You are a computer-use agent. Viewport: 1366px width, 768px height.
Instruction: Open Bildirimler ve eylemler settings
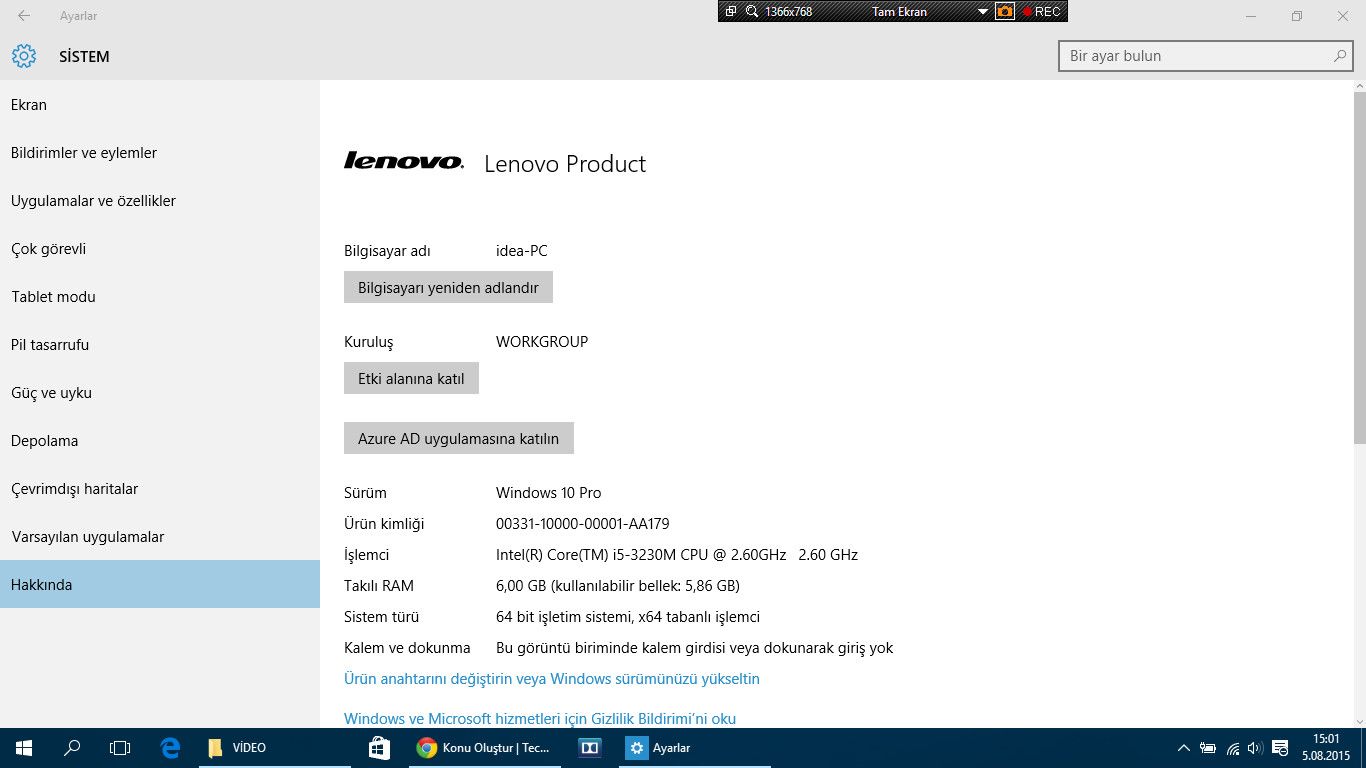(x=160, y=153)
